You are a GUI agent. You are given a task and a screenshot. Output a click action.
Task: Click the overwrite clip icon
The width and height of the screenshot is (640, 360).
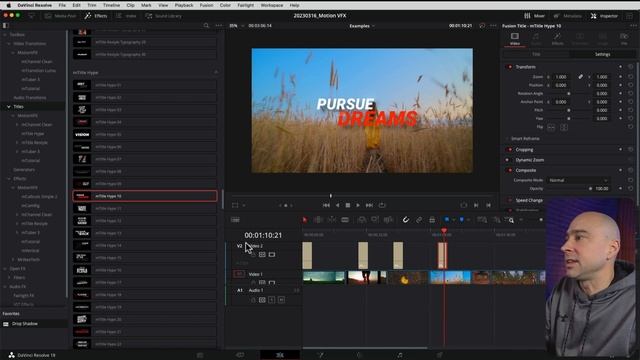click(375, 220)
